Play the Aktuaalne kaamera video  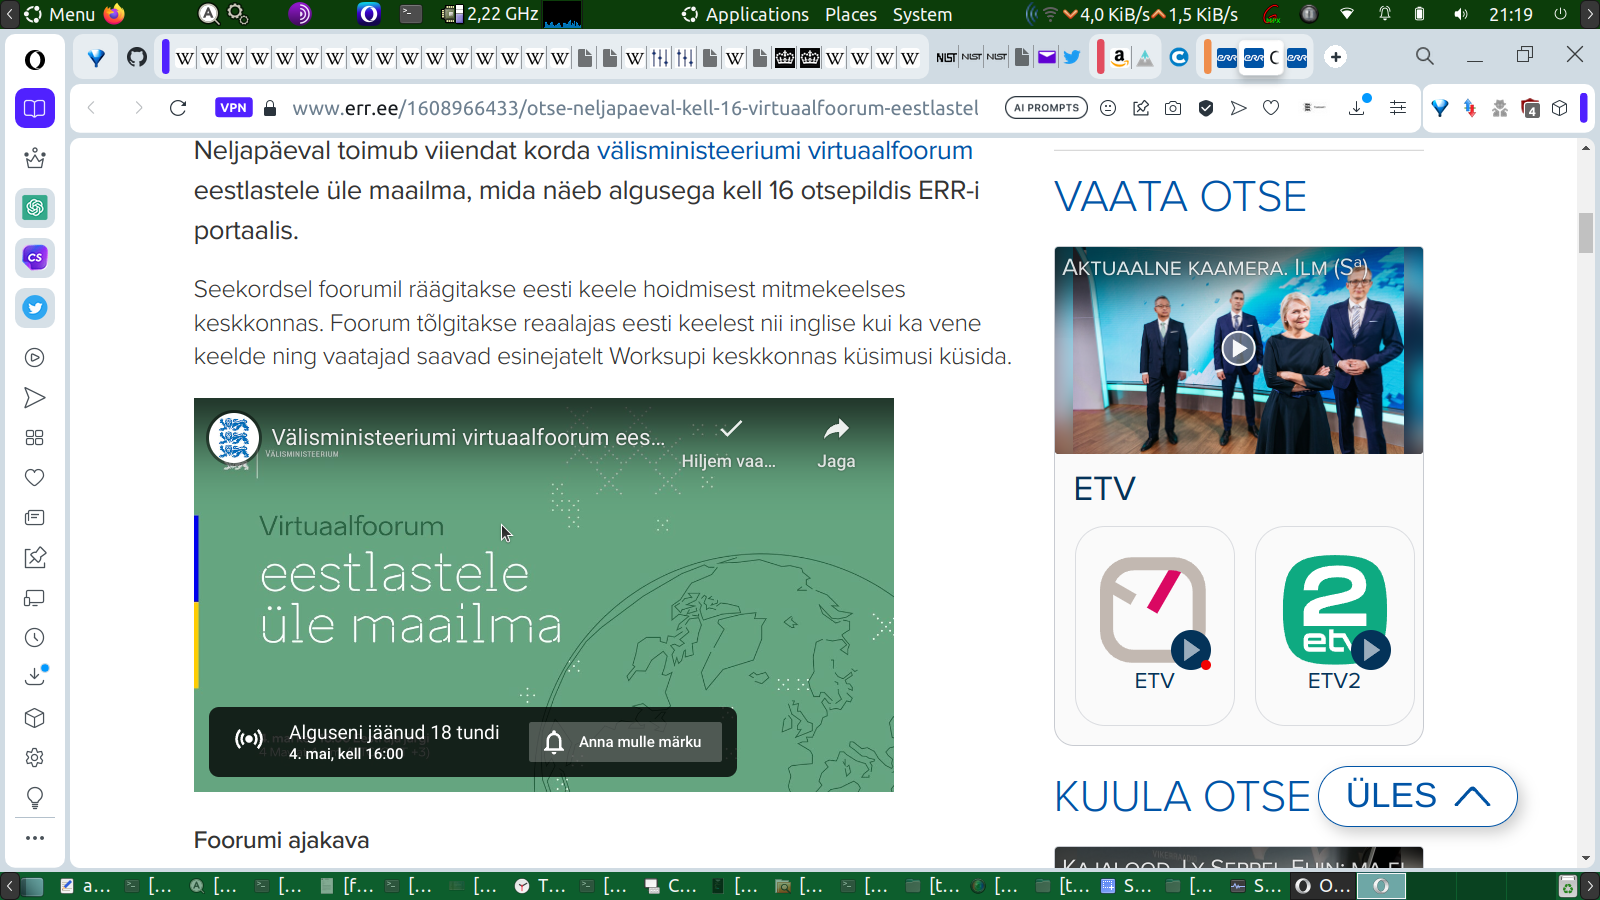click(1238, 348)
